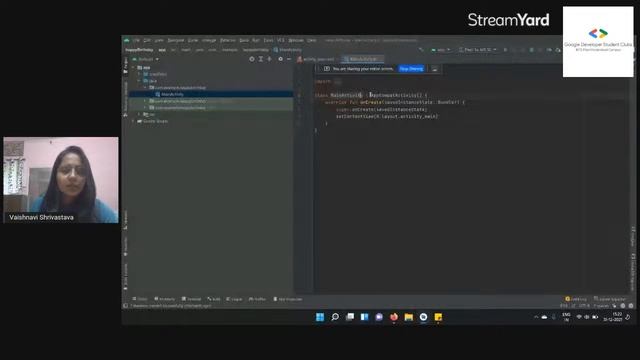Expand the res folder
This screenshot has width=640, height=360.
pyautogui.click(x=140, y=114)
